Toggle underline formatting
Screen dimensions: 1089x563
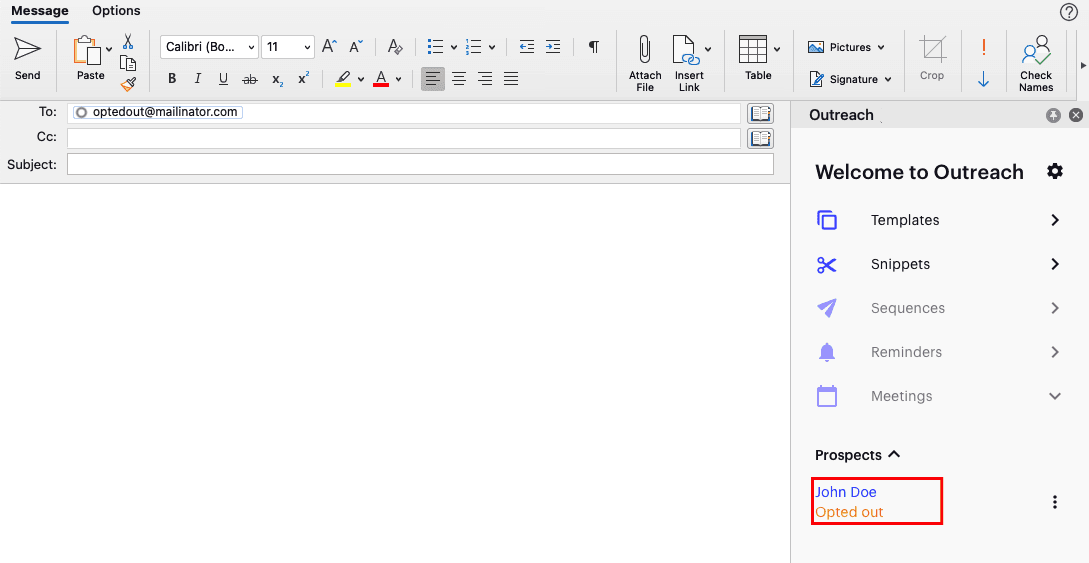coord(223,79)
